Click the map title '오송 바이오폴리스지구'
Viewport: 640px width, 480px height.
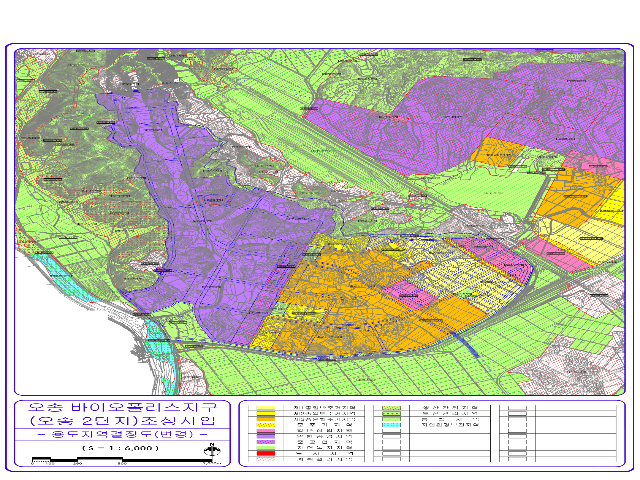[x=122, y=409]
